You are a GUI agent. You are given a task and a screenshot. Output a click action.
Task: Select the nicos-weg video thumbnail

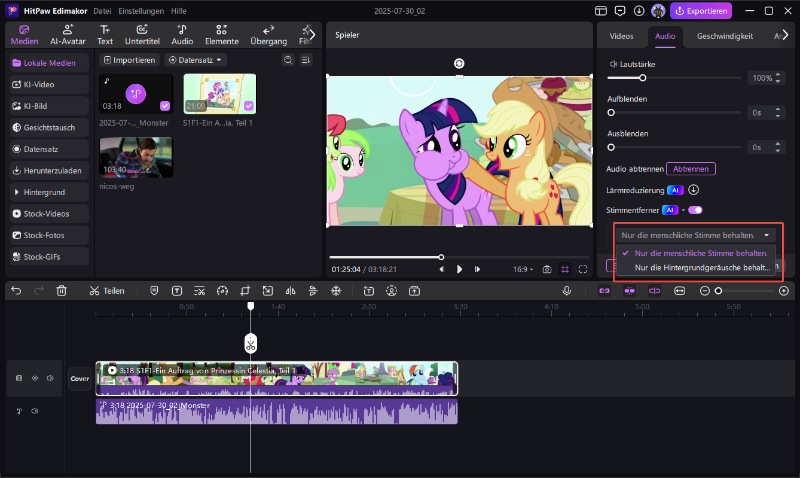coord(136,158)
